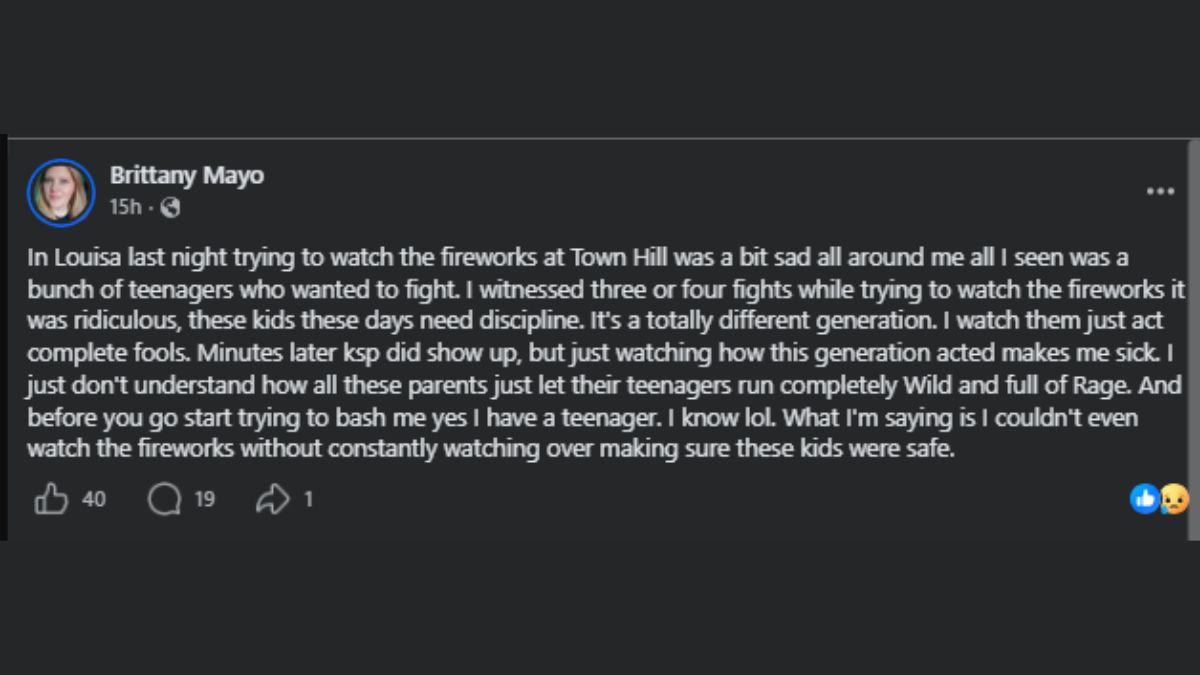Open Brittany Mayo's profile name link
Screen dimensions: 1200x675
(187, 176)
